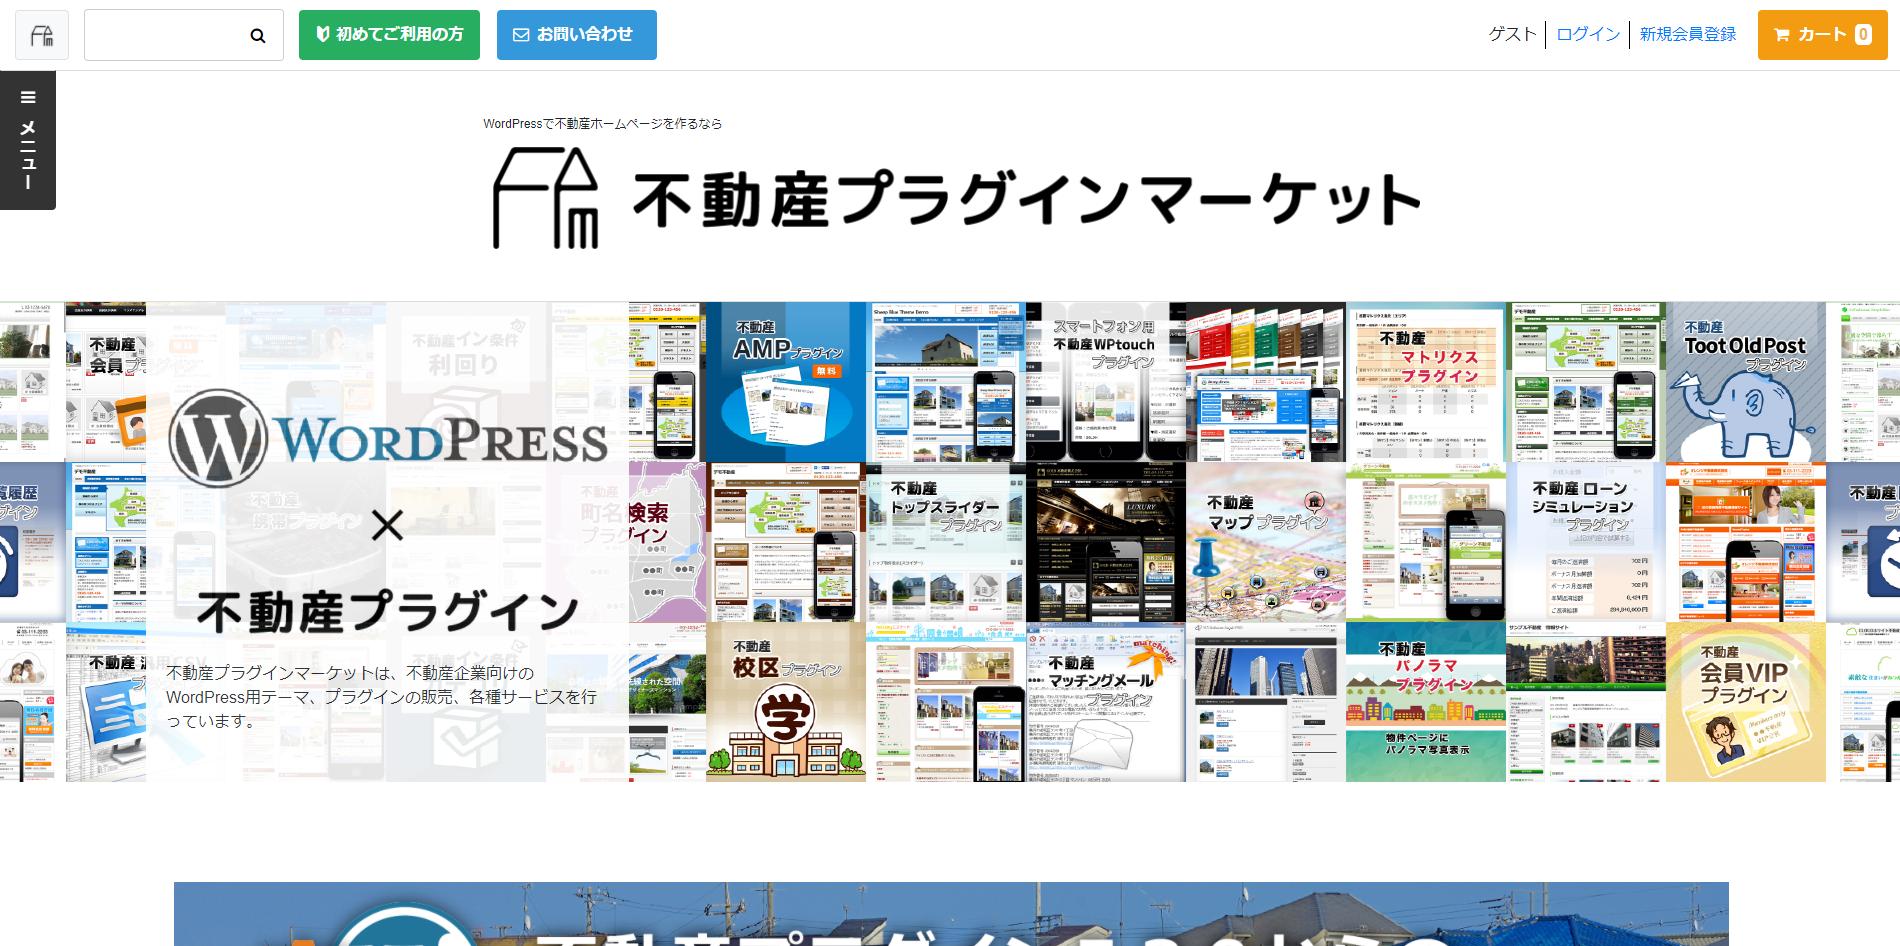Expand the メニュー side menu tab
This screenshot has width=1900, height=946.
click(28, 140)
